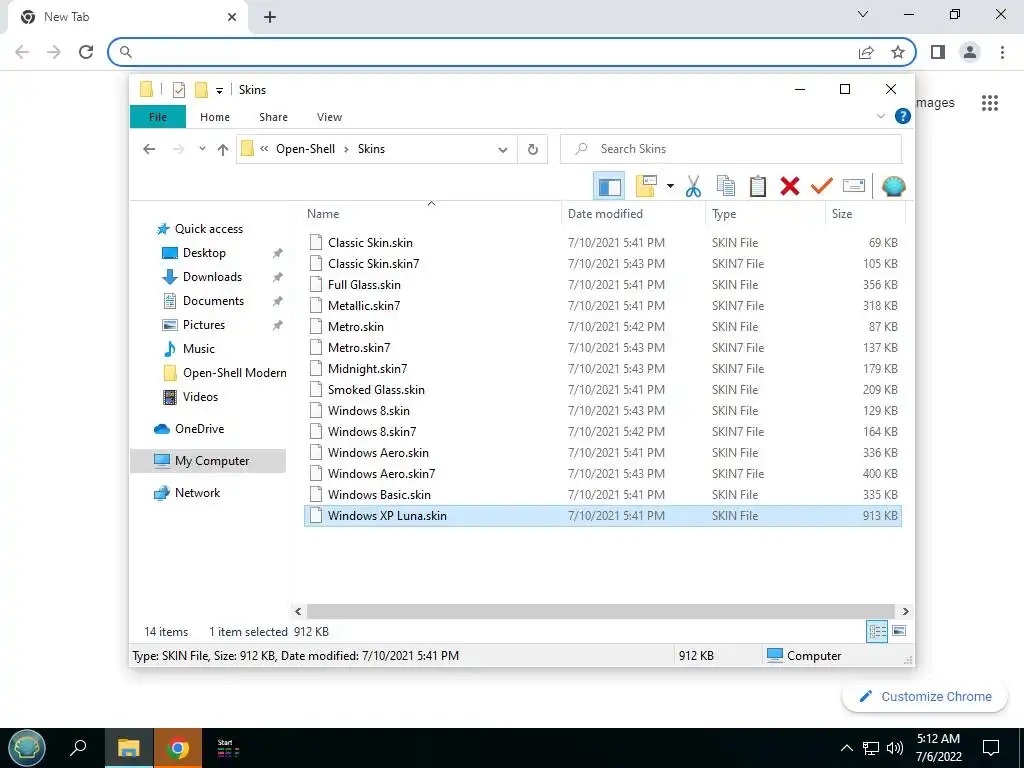Cut selected file with scissors icon
The height and width of the screenshot is (768, 1024).
point(694,186)
